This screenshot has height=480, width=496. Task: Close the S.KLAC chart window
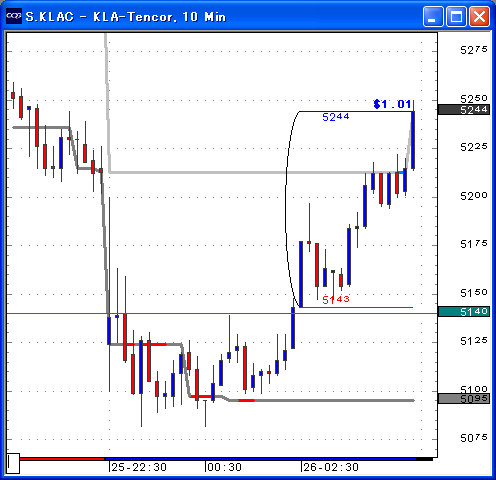pos(479,16)
